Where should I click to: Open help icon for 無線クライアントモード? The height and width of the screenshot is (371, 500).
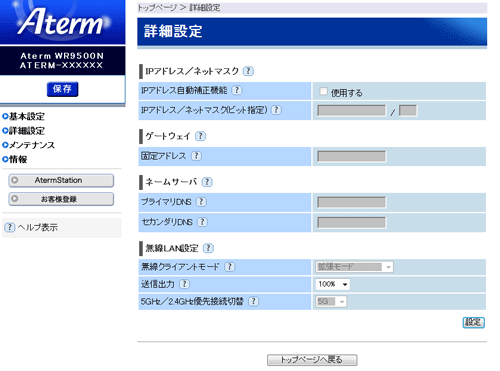230,267
